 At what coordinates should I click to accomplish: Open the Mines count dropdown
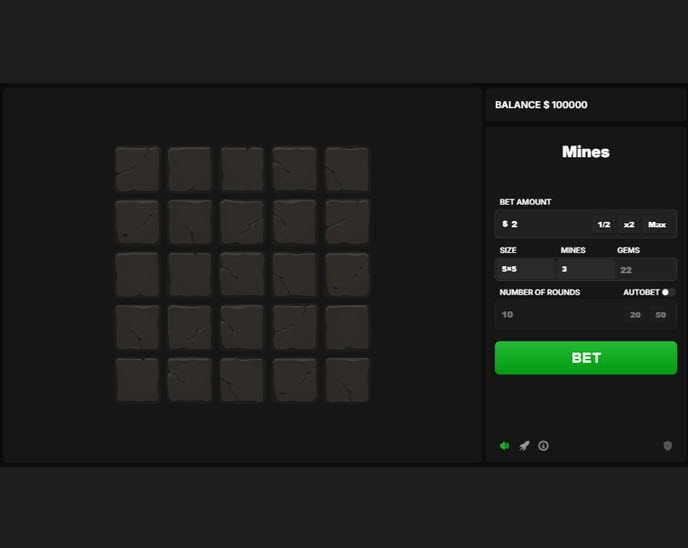[585, 269]
